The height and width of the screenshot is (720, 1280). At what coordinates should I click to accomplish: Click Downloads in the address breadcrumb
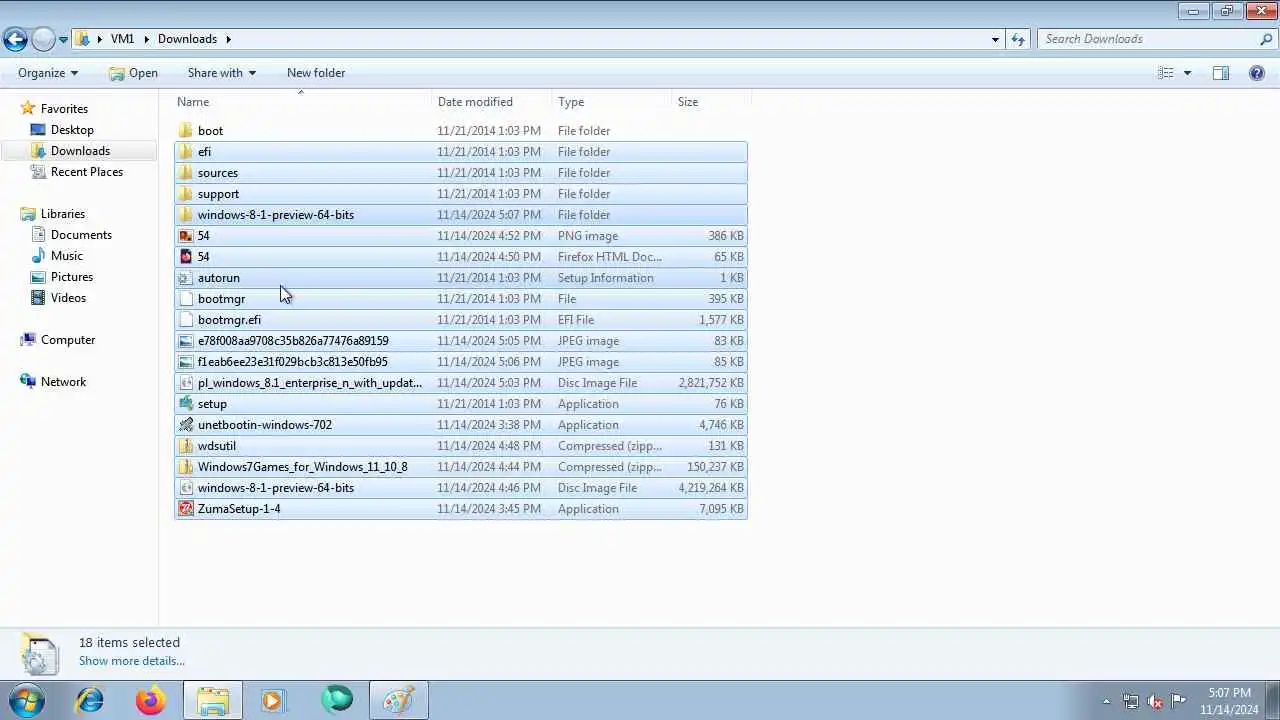[x=187, y=39]
